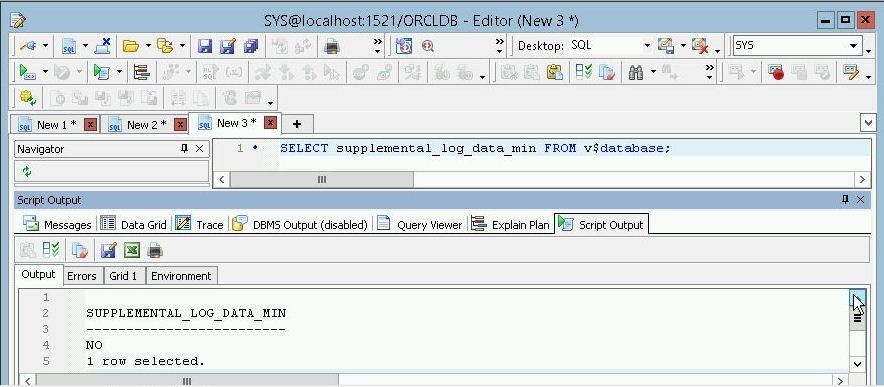Click the execute as script icon
884x387 pixels.
[x=101, y=72]
